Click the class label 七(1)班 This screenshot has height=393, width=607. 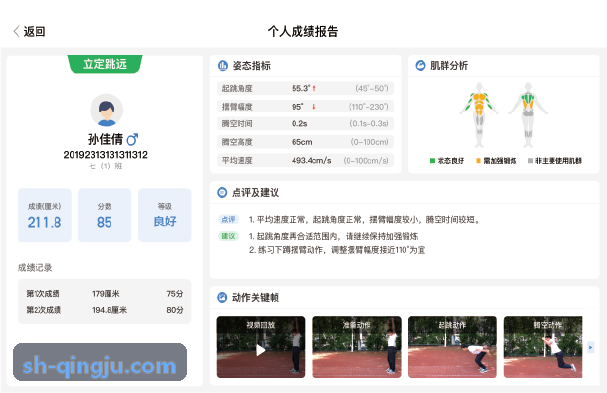pos(106,166)
